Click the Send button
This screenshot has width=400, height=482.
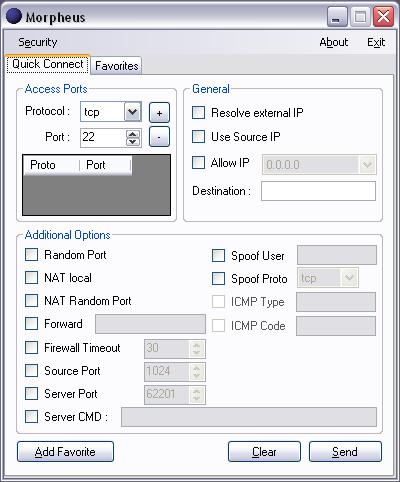345,452
